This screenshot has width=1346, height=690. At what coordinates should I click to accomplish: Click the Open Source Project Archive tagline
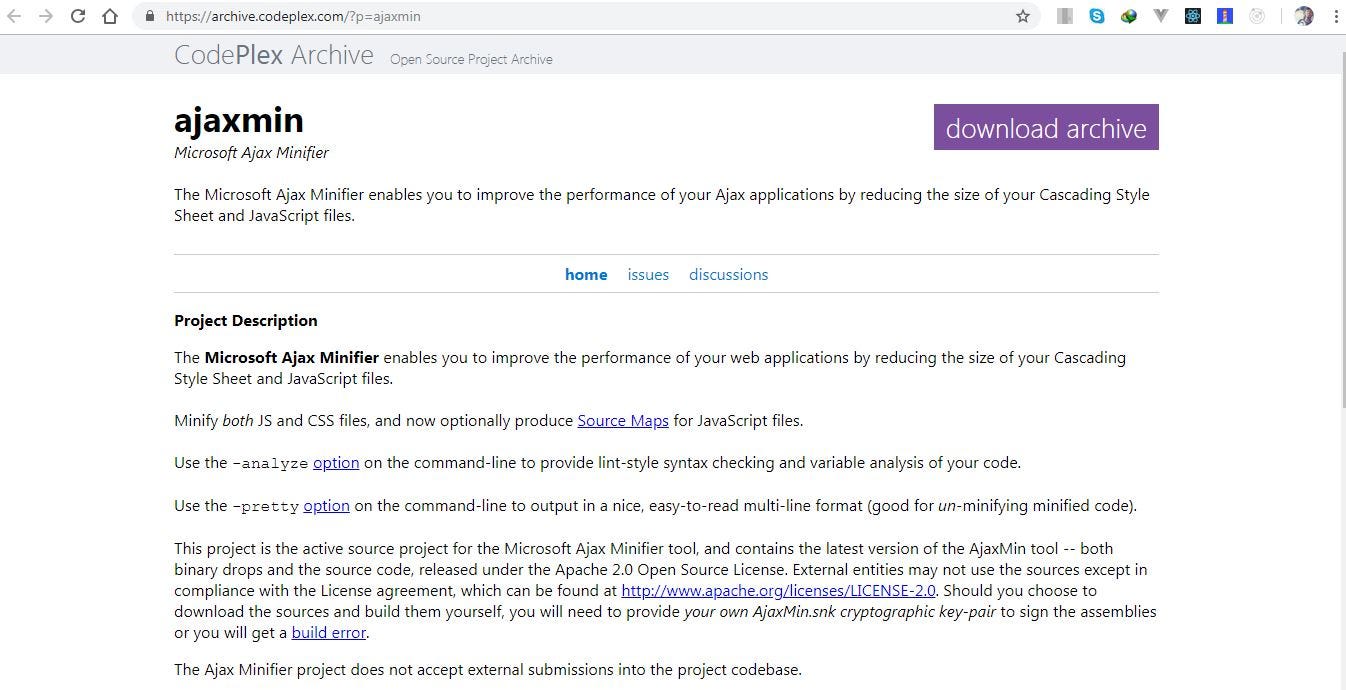click(x=471, y=59)
